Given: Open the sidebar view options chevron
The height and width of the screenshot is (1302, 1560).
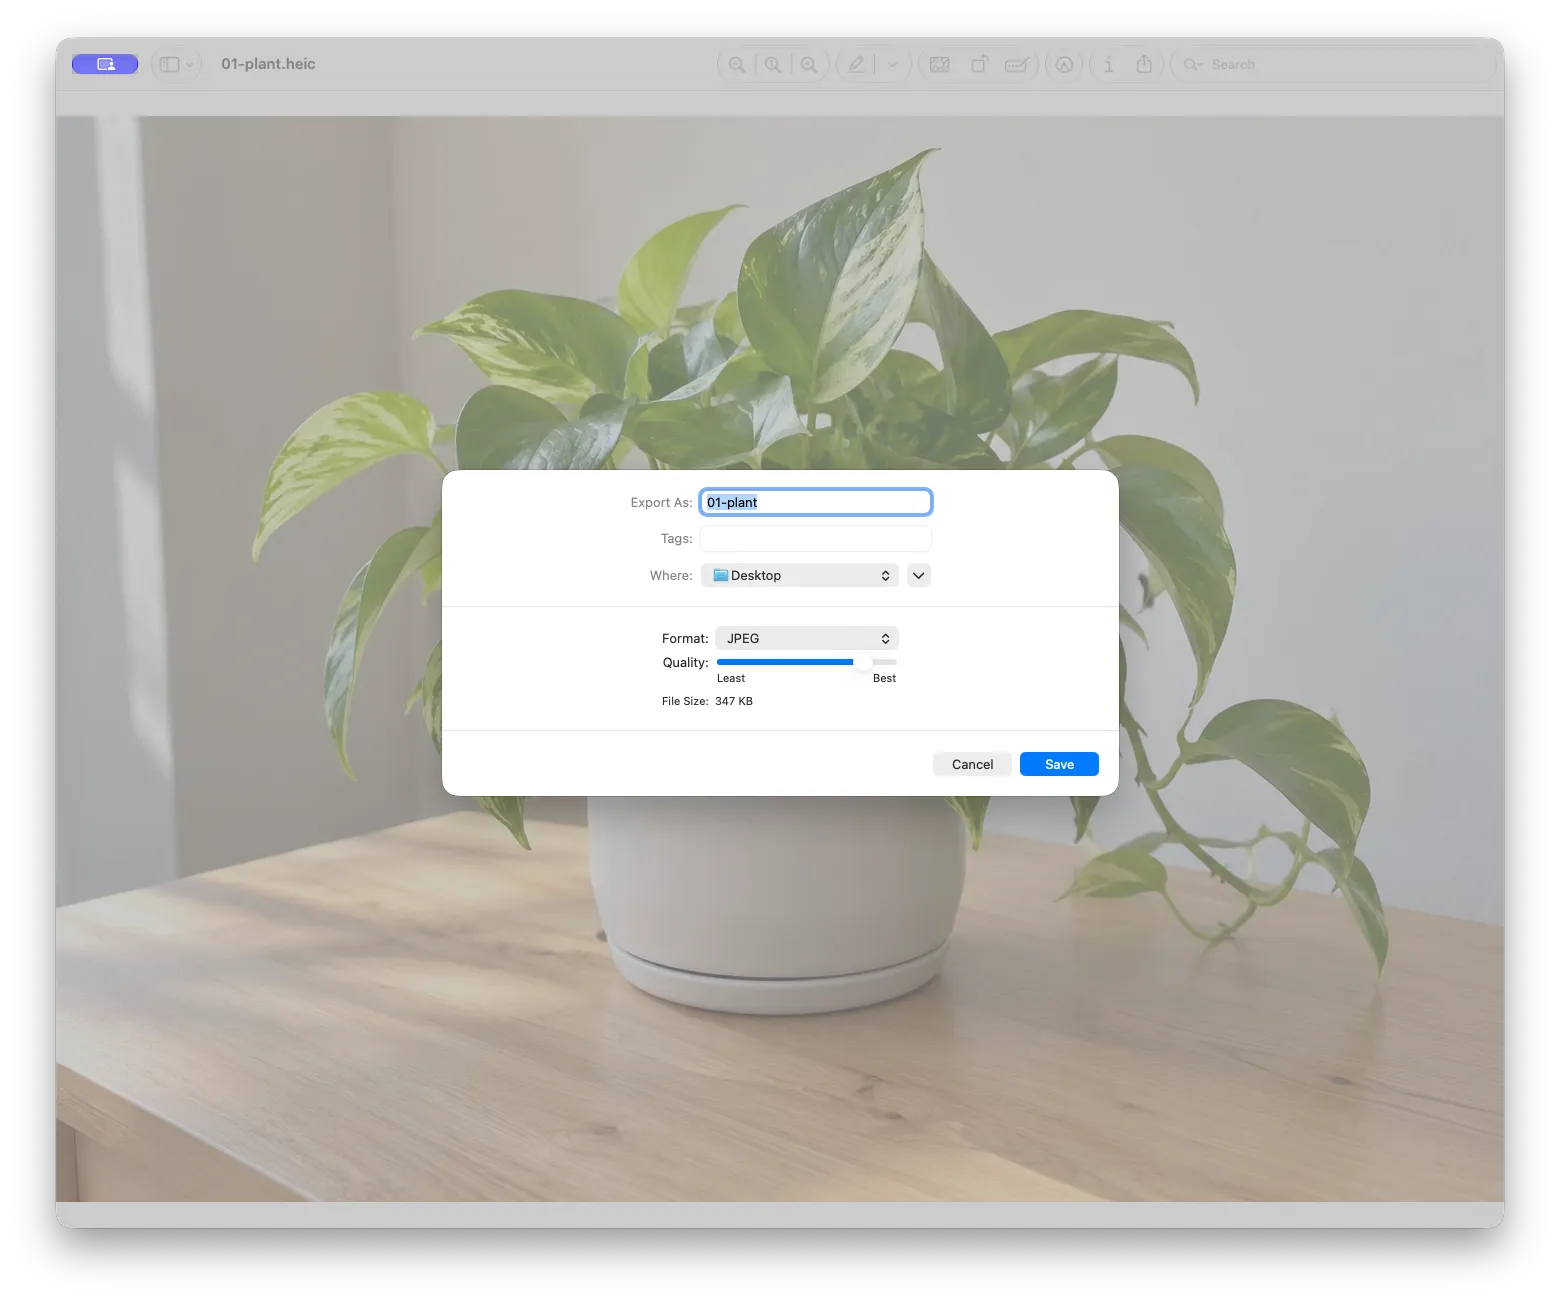Looking at the screenshot, I should 190,64.
